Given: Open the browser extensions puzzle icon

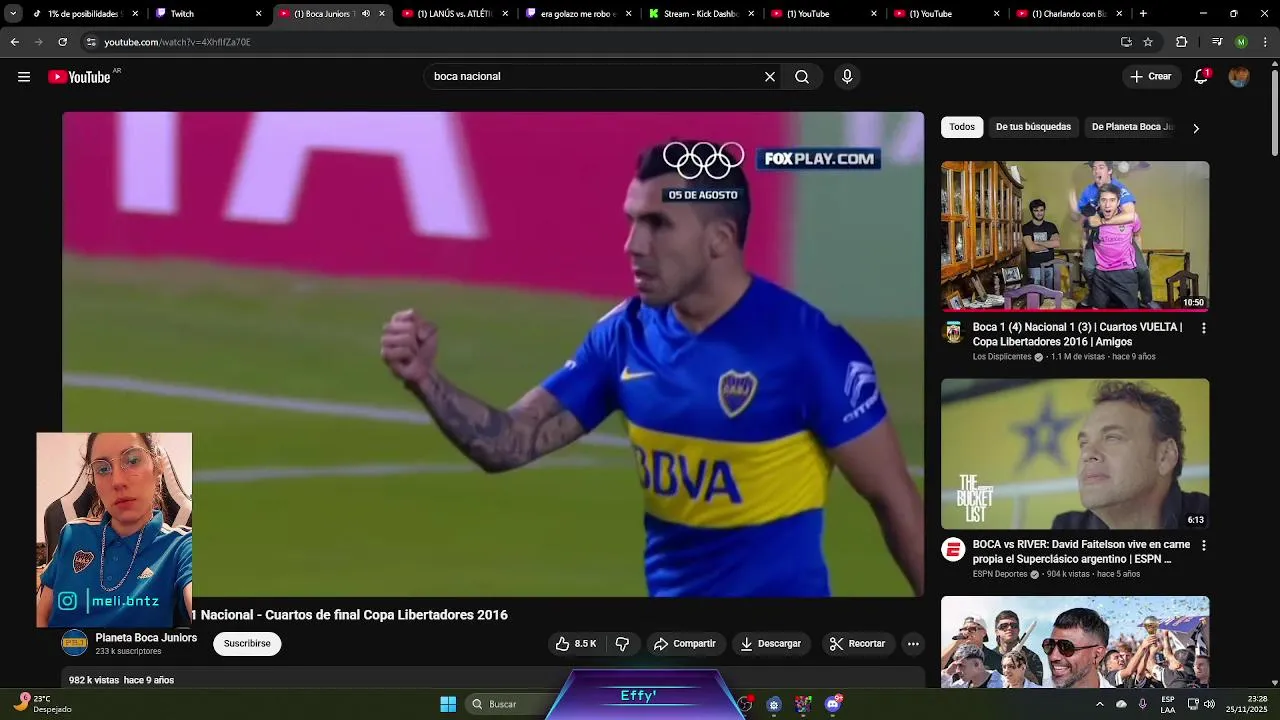Looking at the screenshot, I should tap(1181, 42).
